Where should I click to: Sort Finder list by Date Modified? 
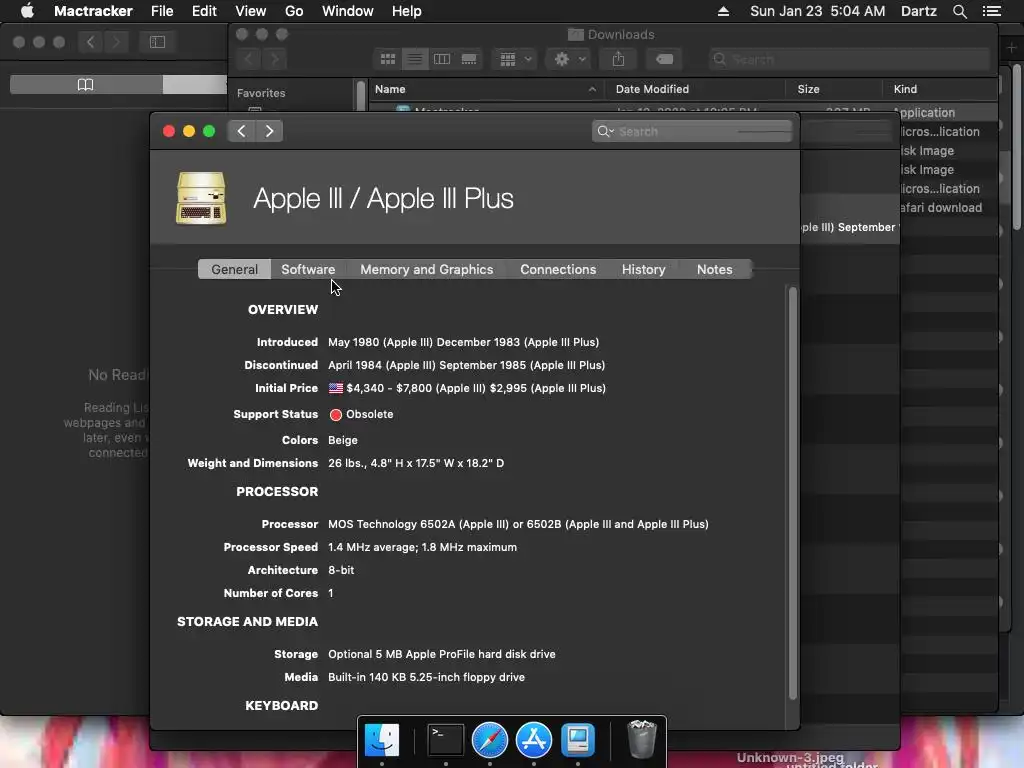pyautogui.click(x=694, y=89)
